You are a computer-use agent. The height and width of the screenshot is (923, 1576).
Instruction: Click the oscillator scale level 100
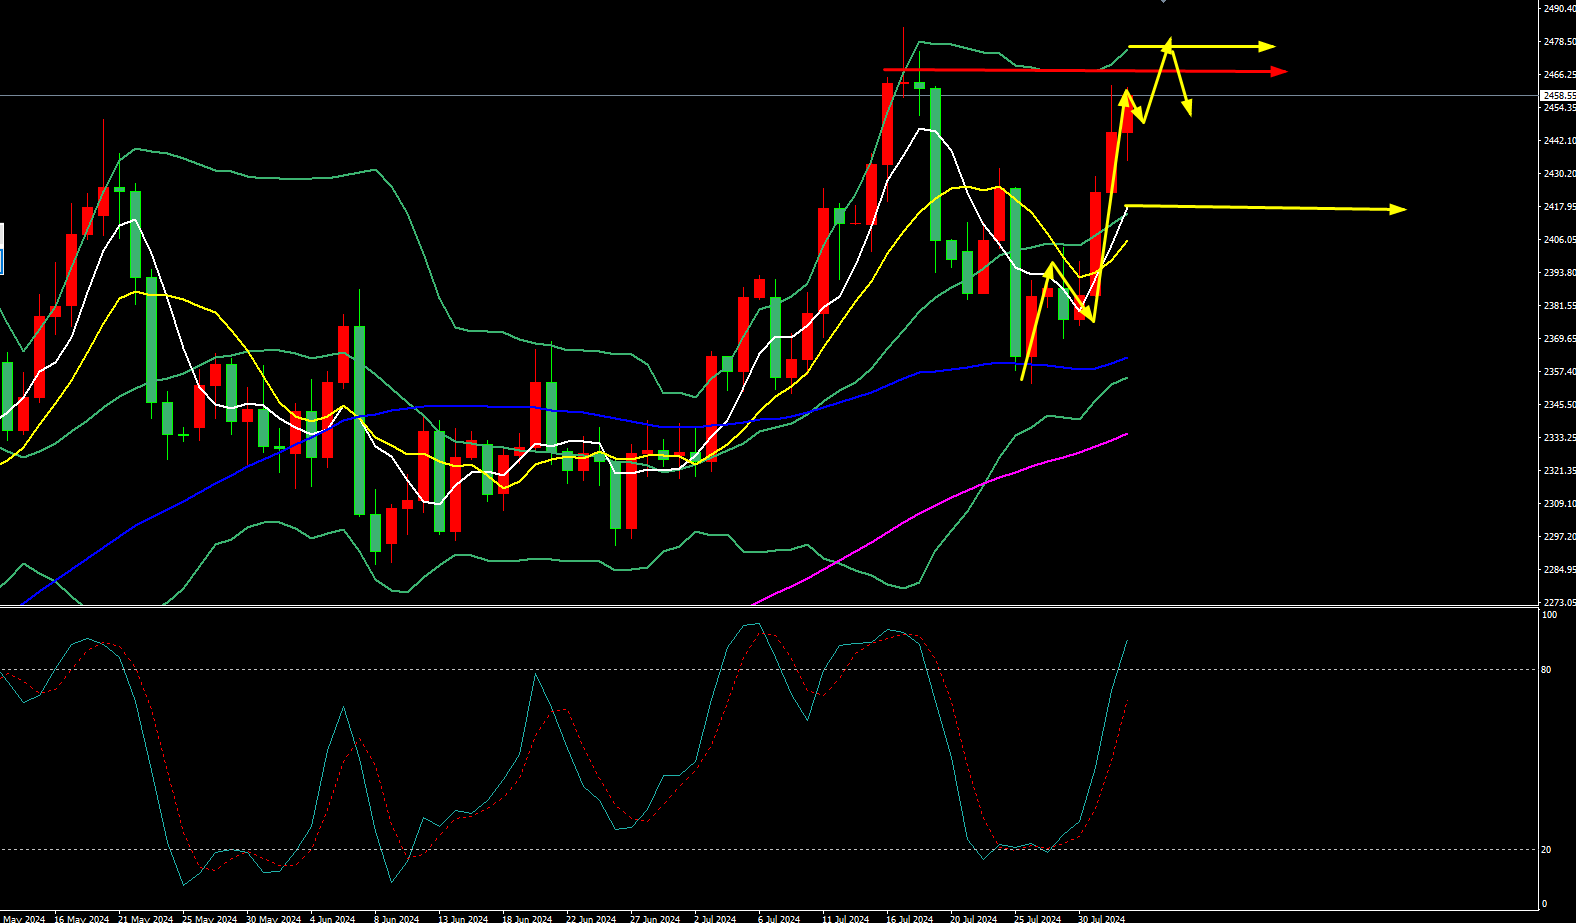1549,615
